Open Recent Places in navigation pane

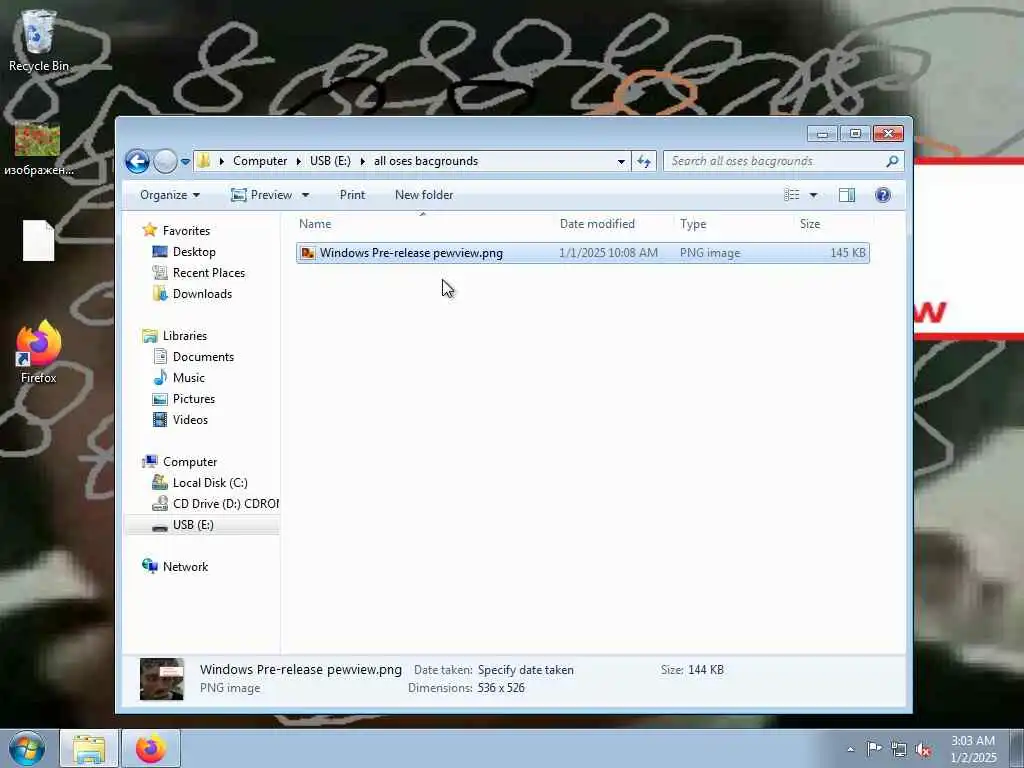[209, 273]
